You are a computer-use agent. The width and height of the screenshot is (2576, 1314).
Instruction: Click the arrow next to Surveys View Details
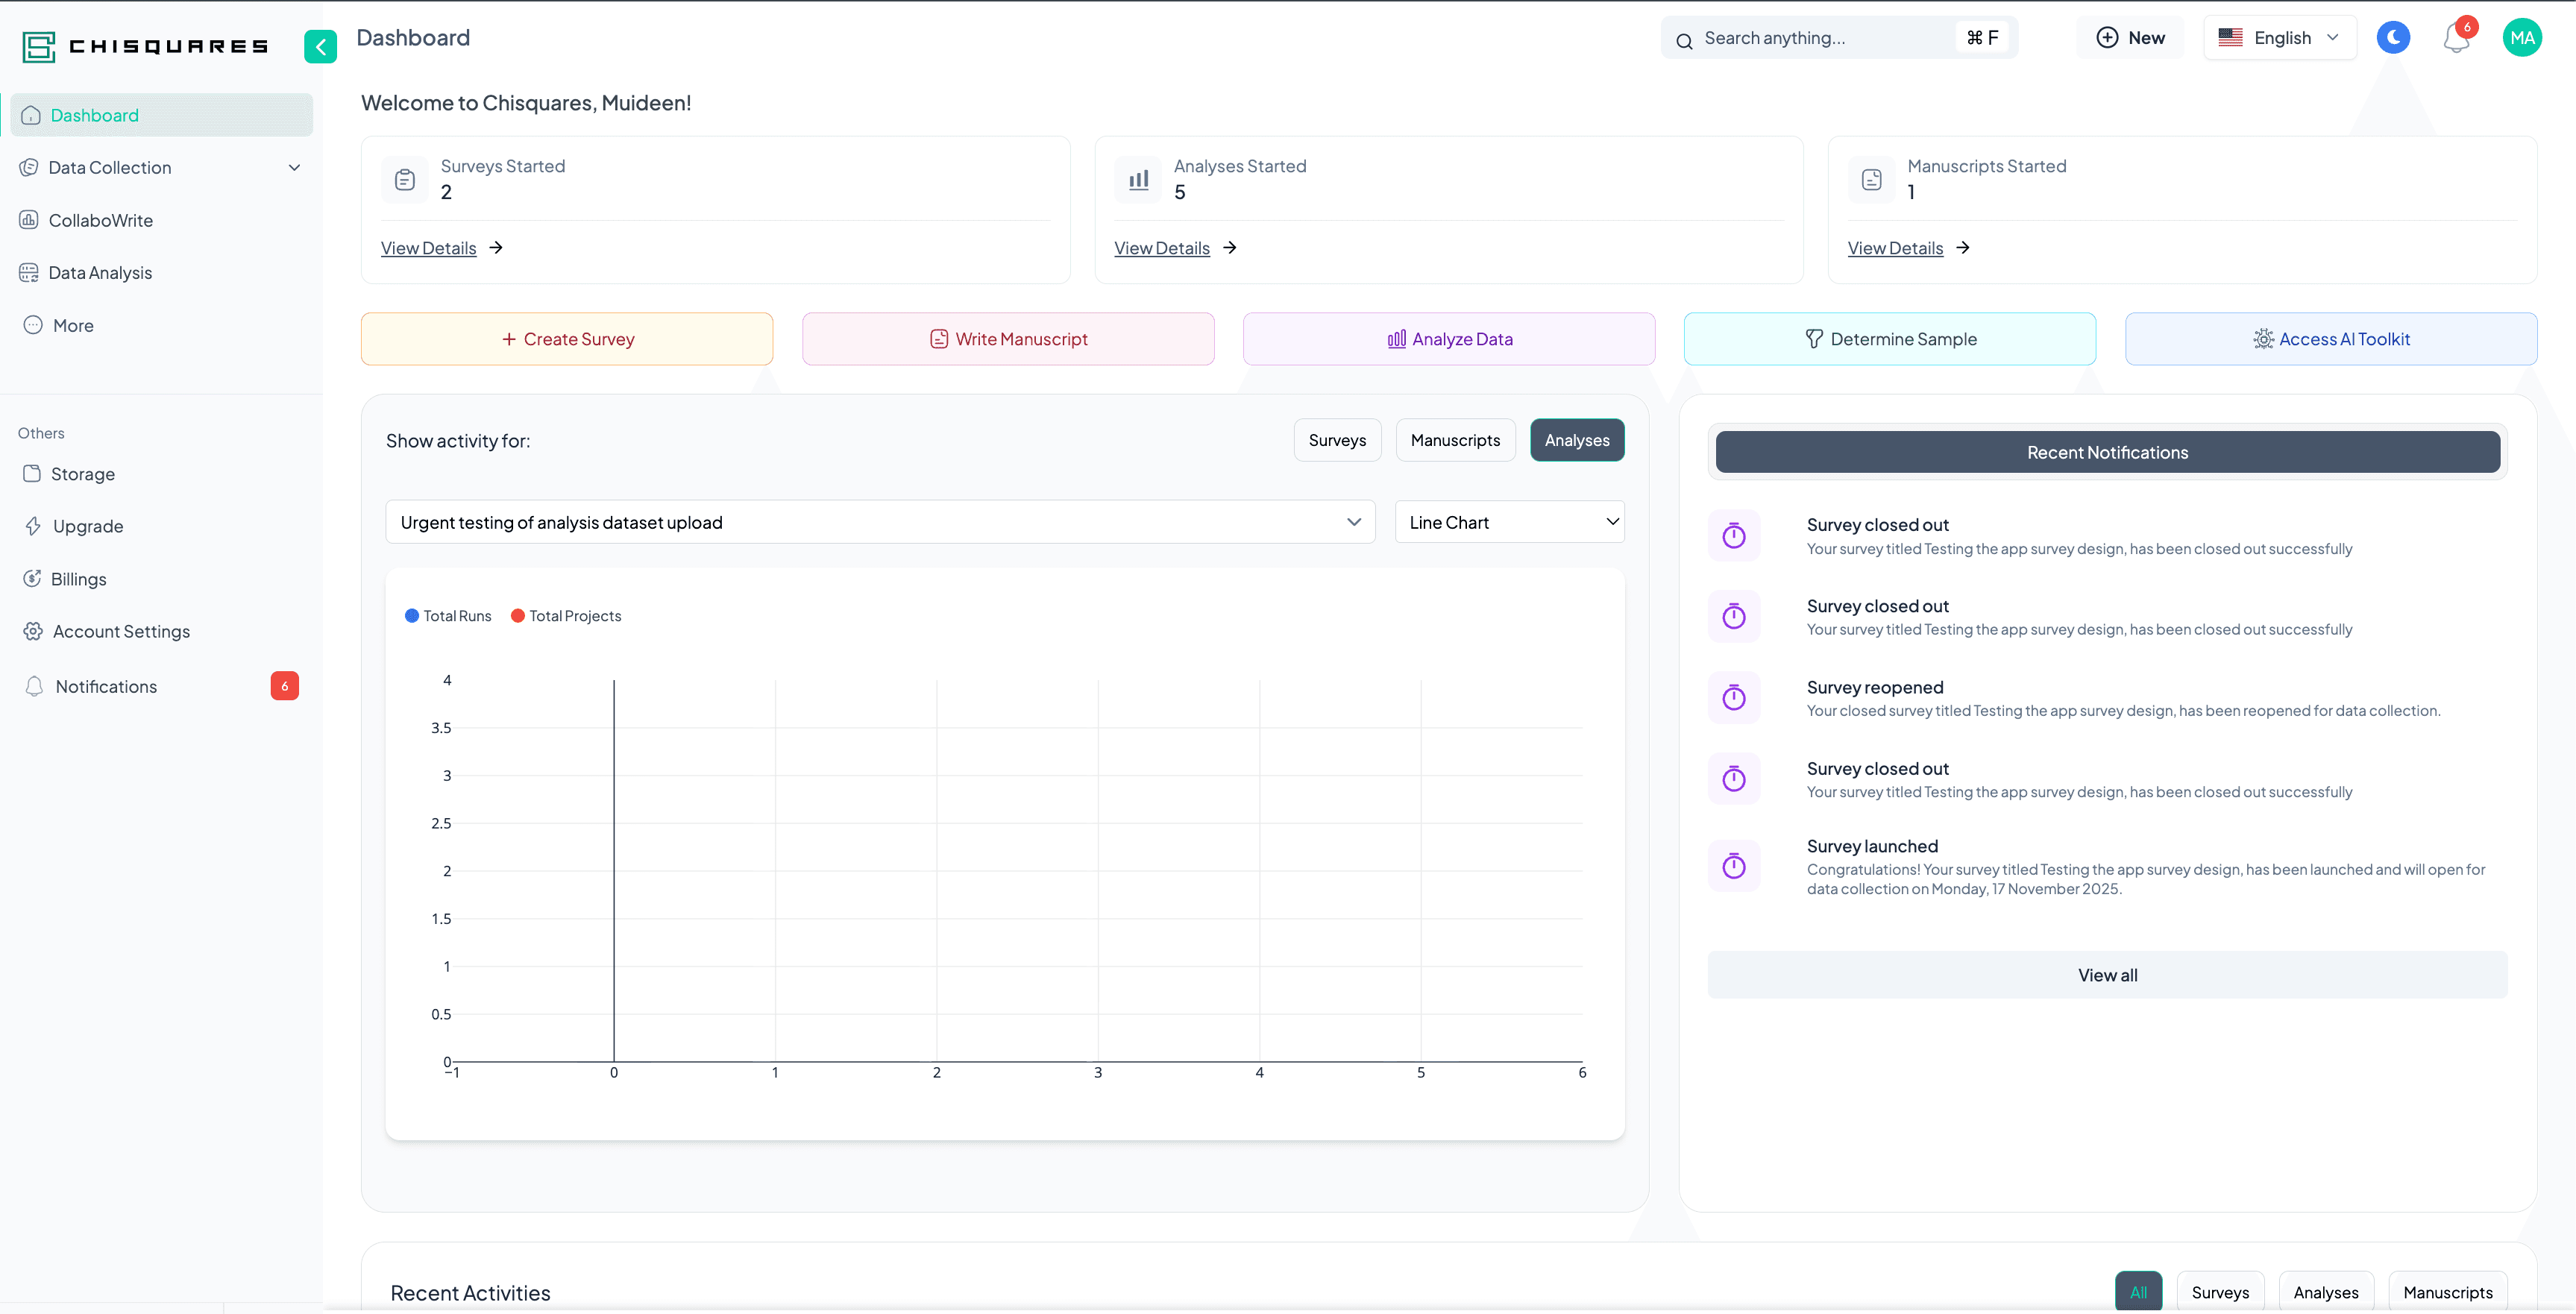496,247
